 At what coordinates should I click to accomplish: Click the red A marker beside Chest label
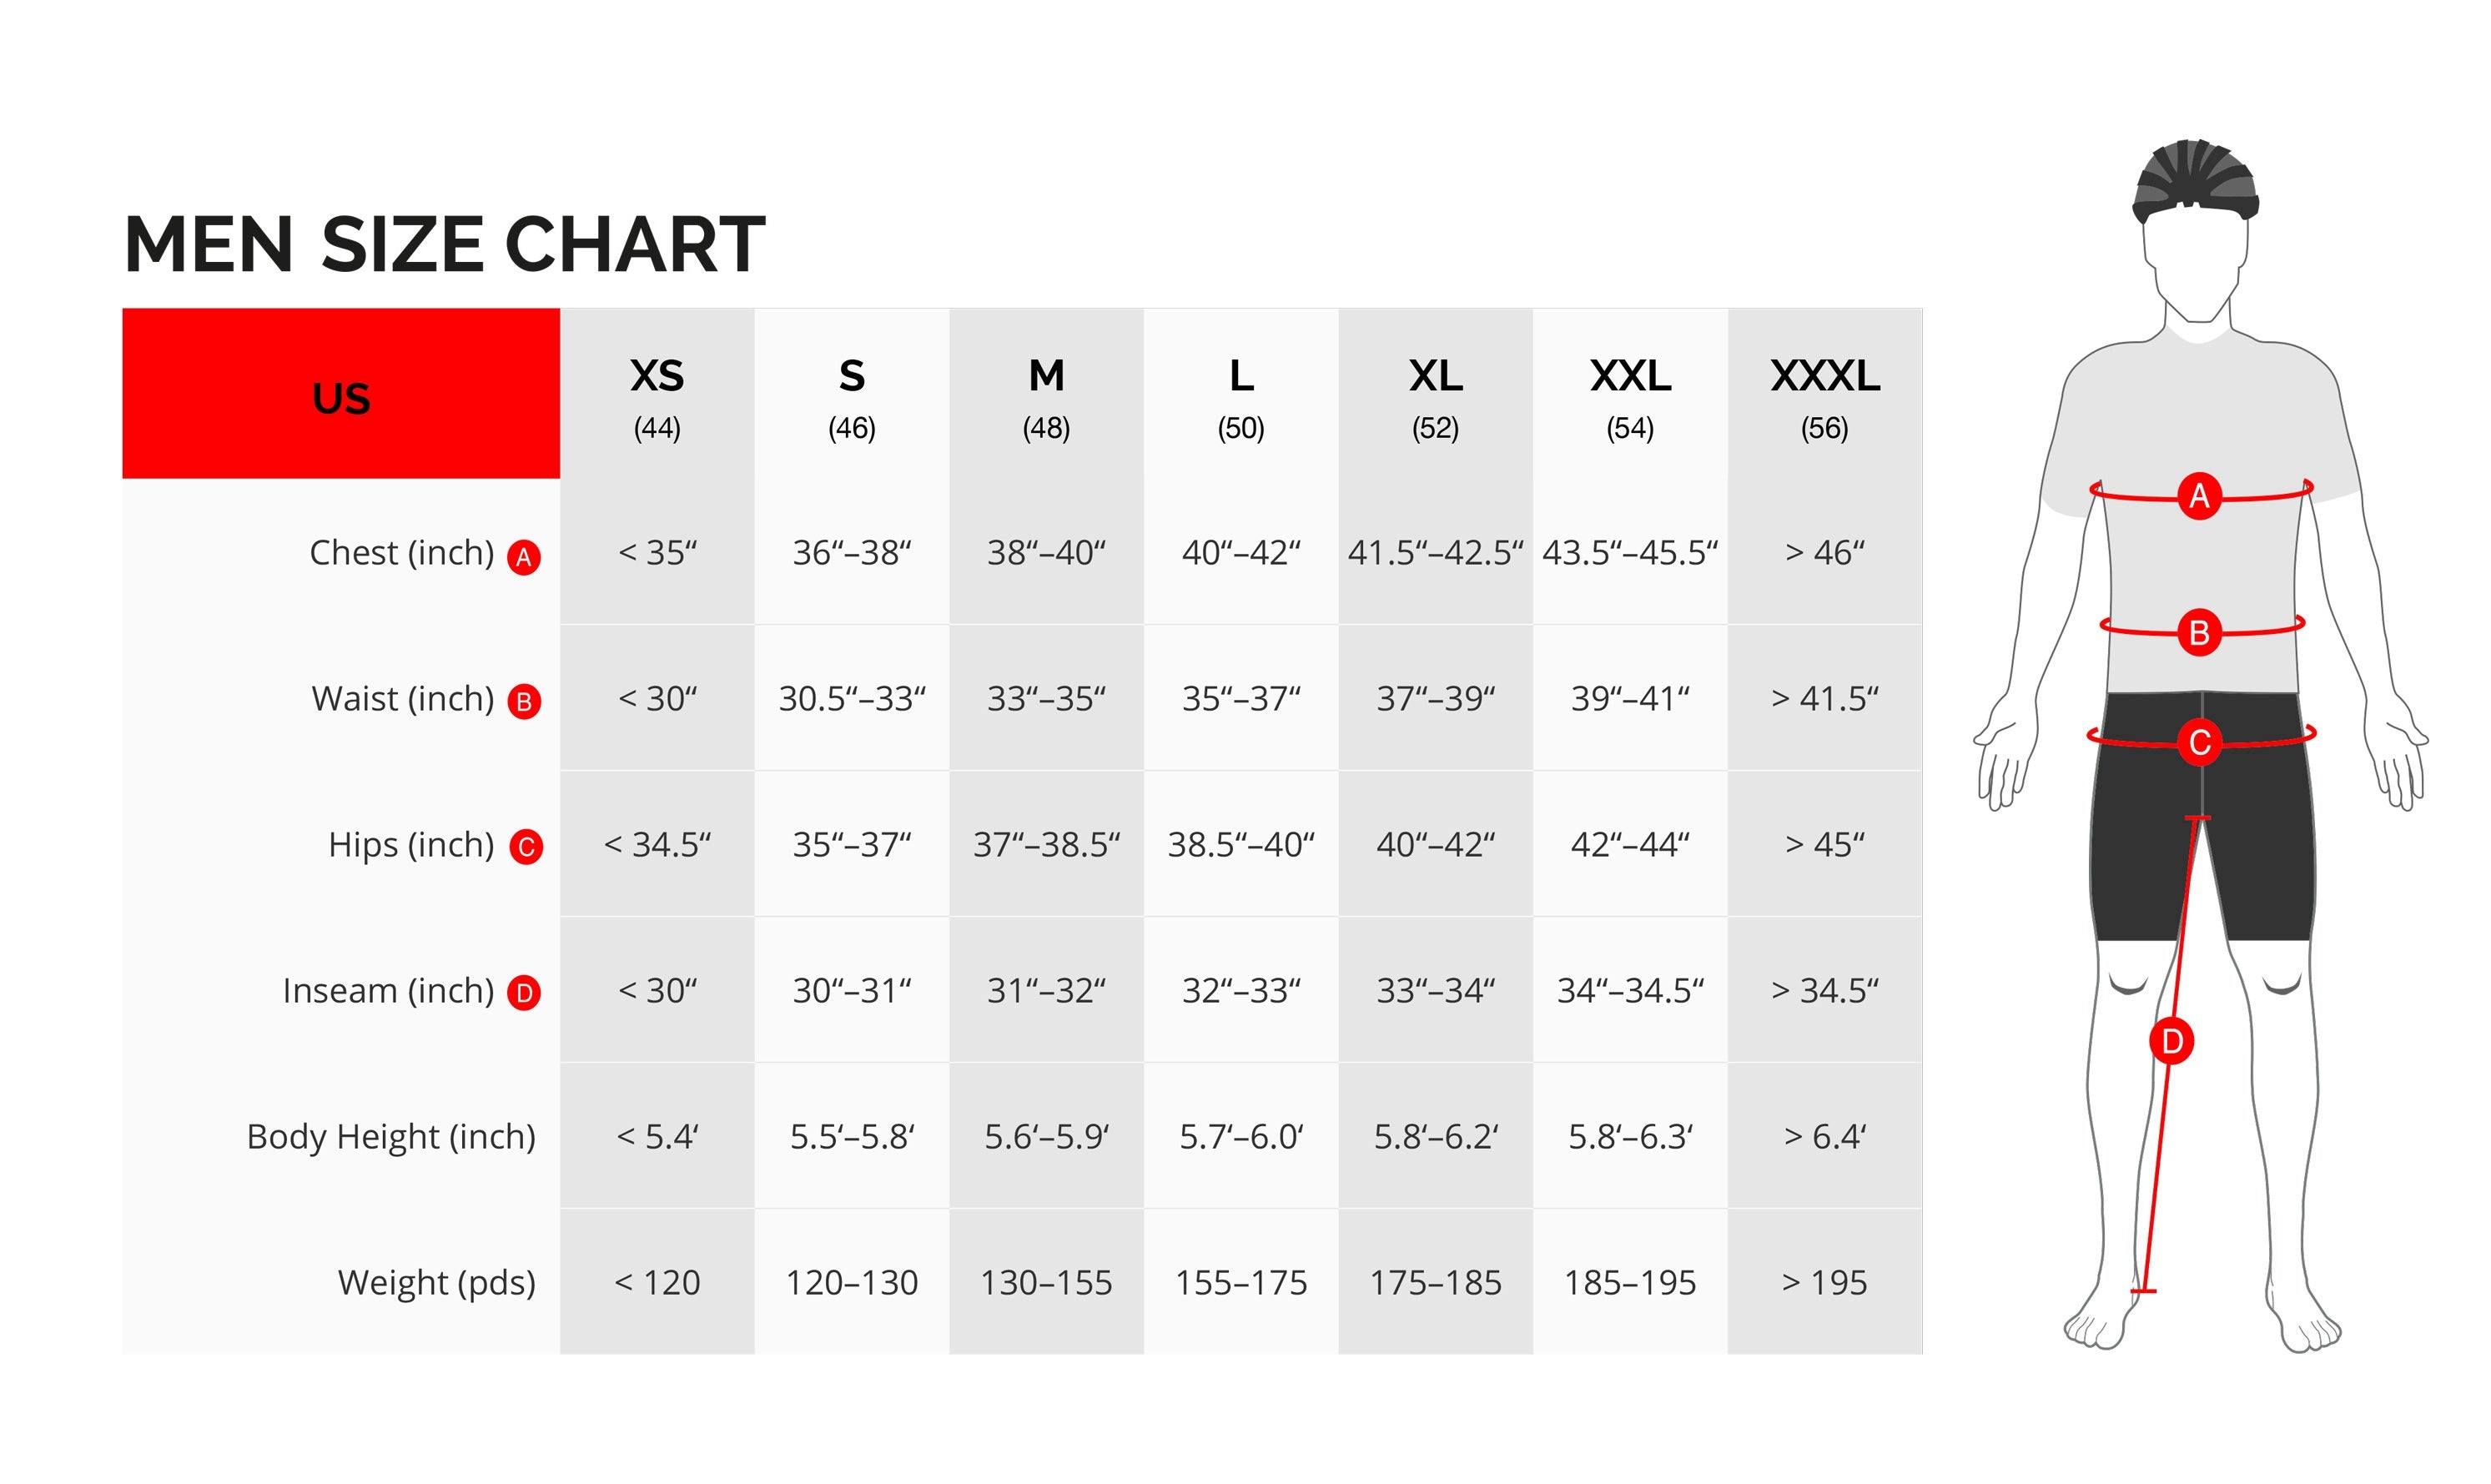[x=523, y=557]
